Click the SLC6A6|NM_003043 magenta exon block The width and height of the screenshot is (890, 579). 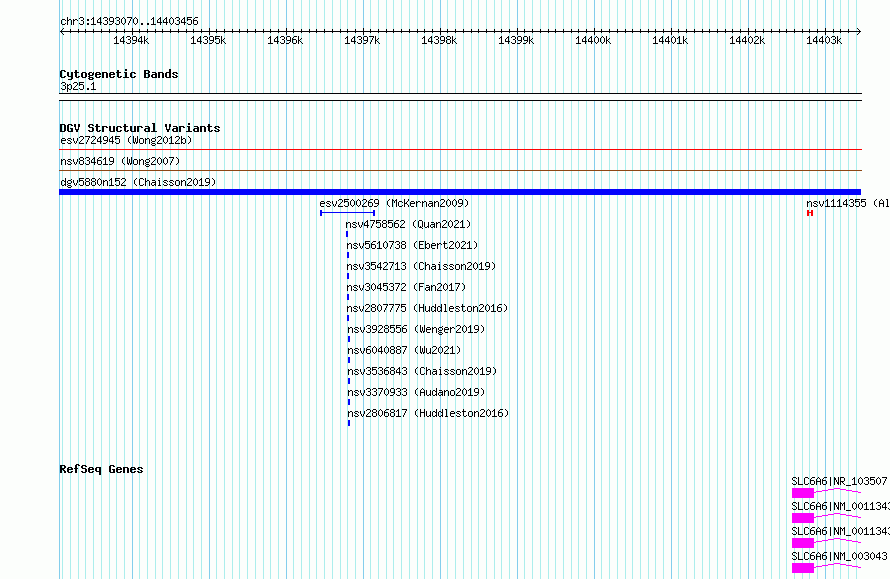click(803, 568)
